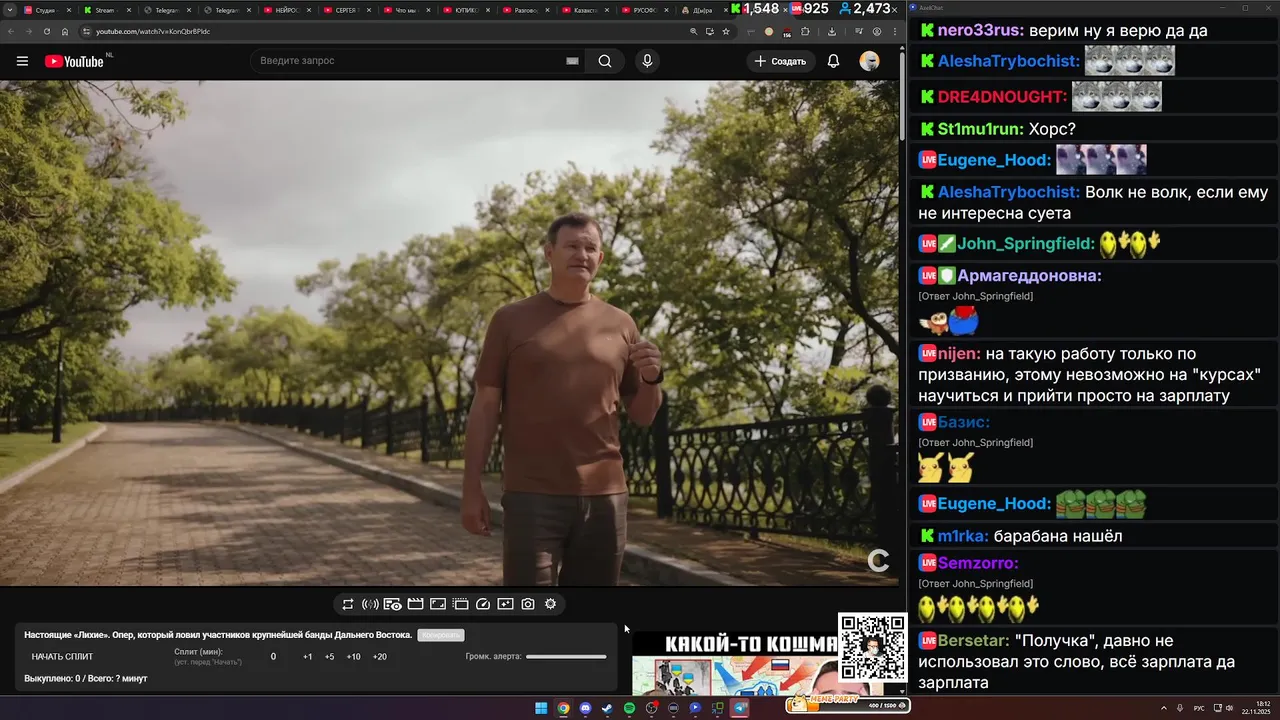The width and height of the screenshot is (1280, 720).
Task: Click chat message 'Хорс?'
Action: pos(1052,129)
